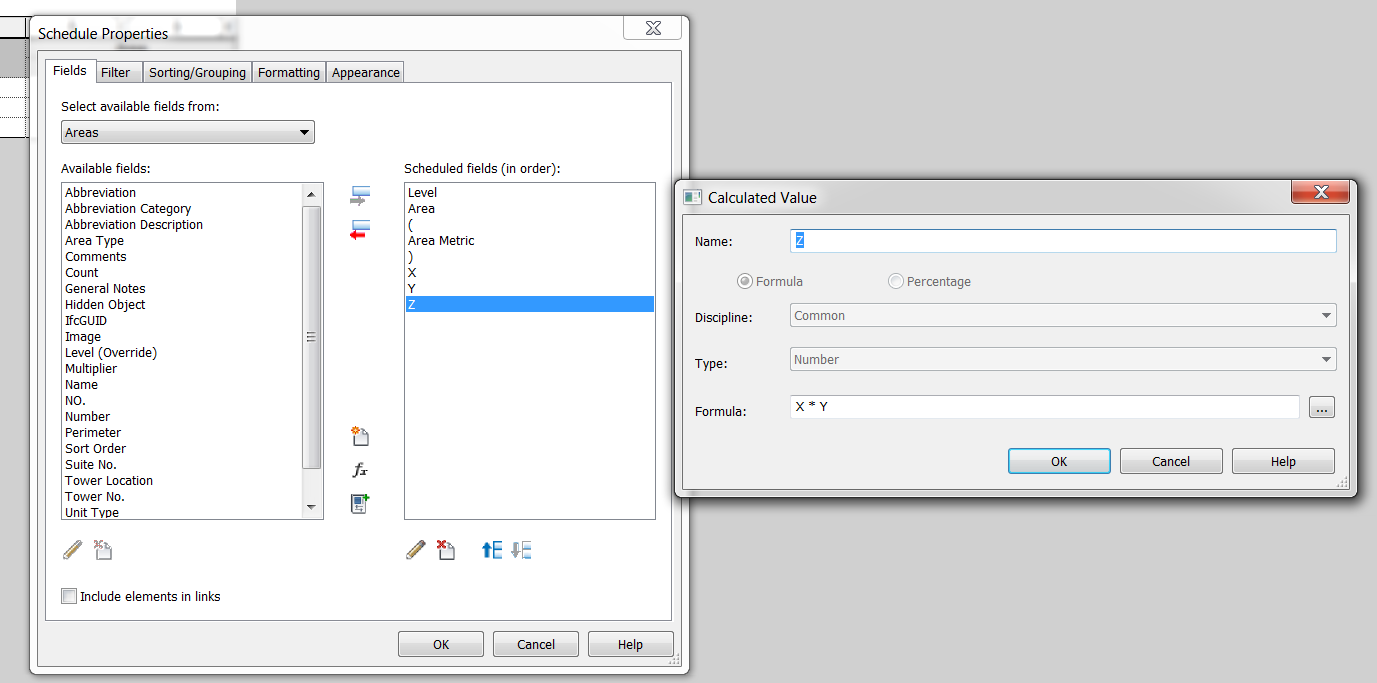
Task: Click the Formula input field
Action: tap(1044, 407)
